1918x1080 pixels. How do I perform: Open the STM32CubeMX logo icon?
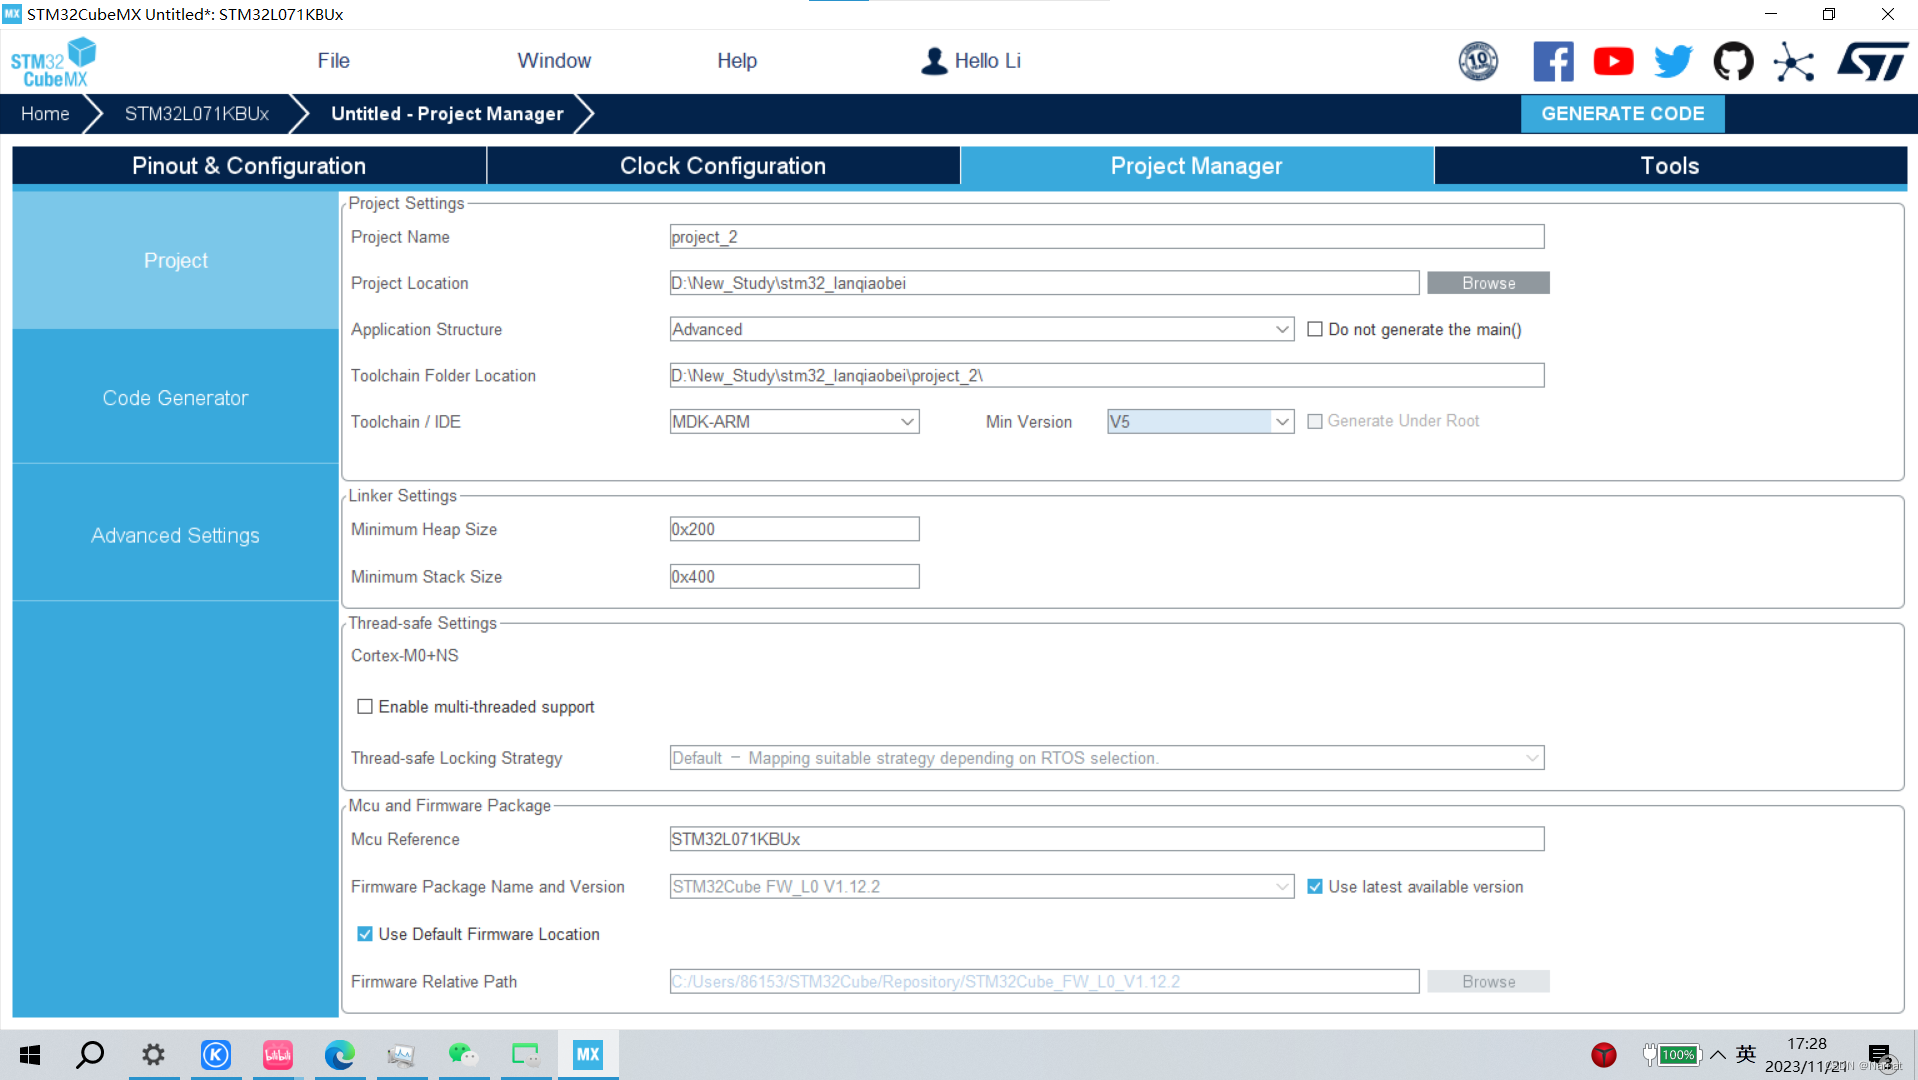(x=53, y=62)
